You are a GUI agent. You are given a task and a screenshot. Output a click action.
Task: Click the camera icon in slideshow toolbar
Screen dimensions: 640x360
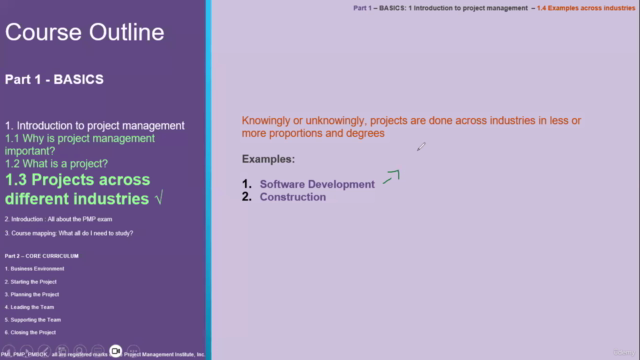[116, 351]
